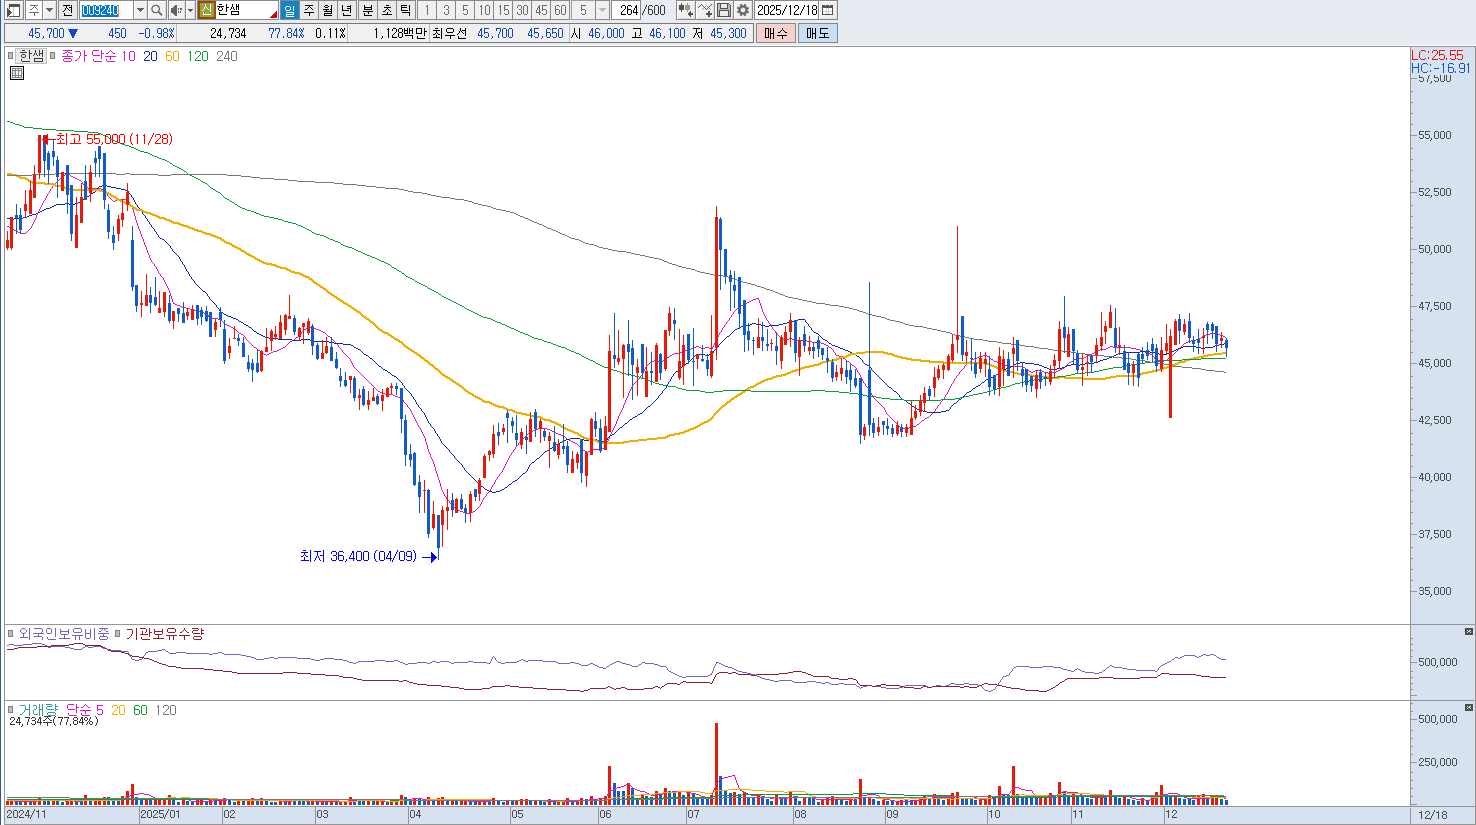This screenshot has height=825, width=1476.
Task: Expand the stock code dropdown arrow
Action: (x=140, y=10)
